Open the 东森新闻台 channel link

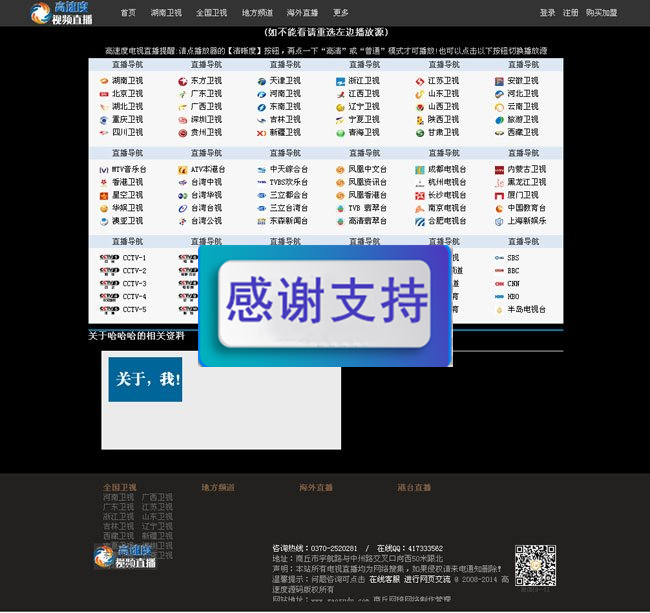click(x=289, y=221)
